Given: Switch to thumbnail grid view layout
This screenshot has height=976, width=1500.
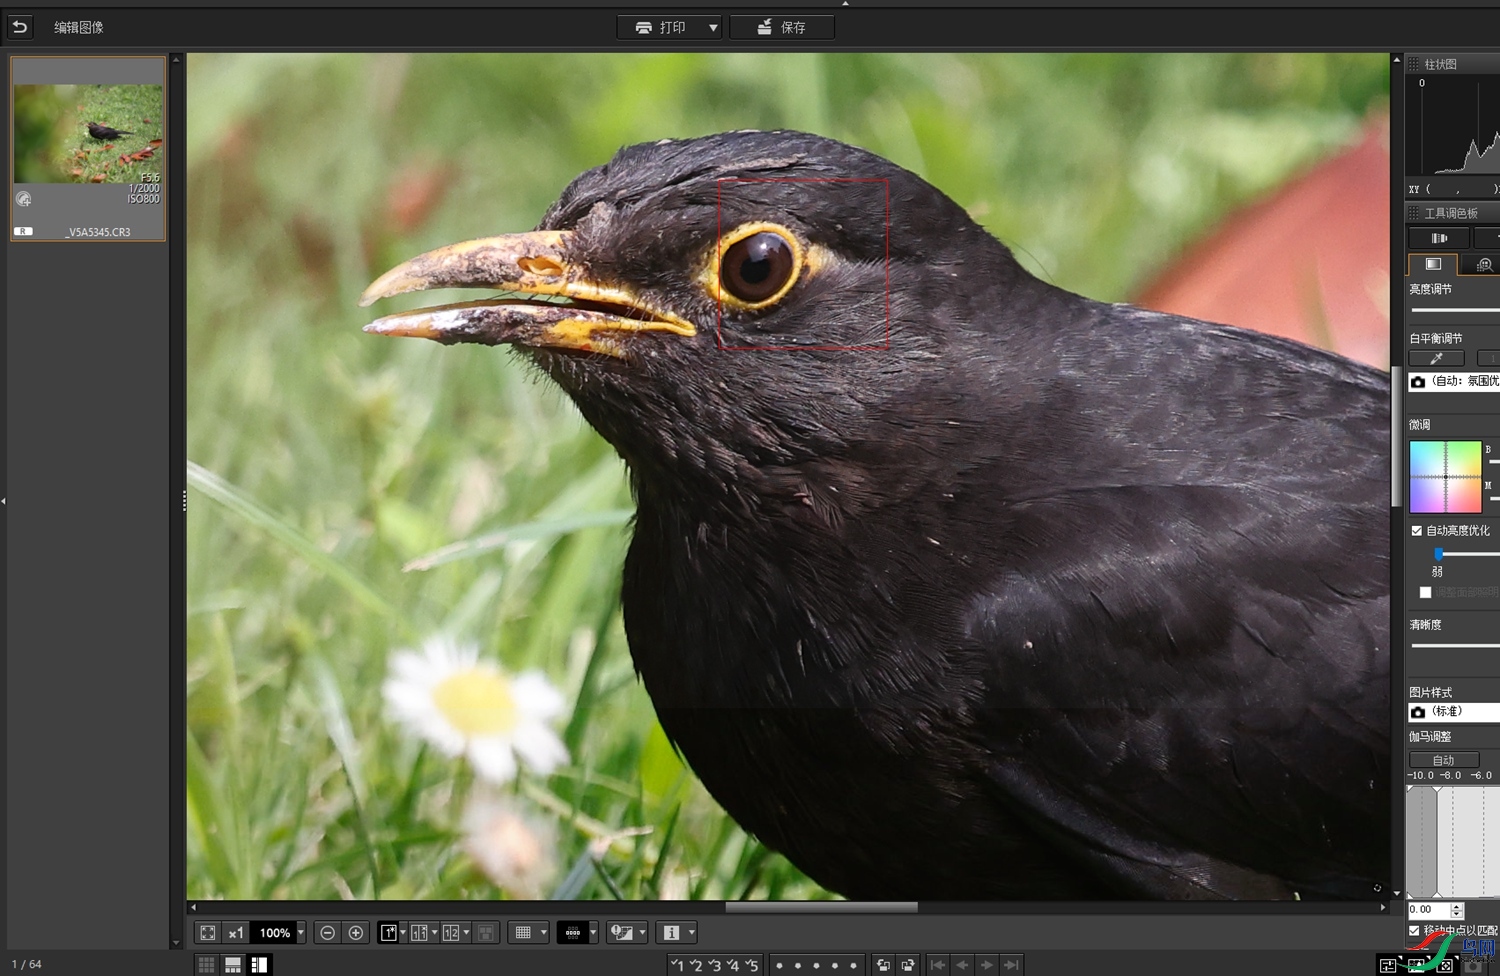Looking at the screenshot, I should pyautogui.click(x=206, y=965).
